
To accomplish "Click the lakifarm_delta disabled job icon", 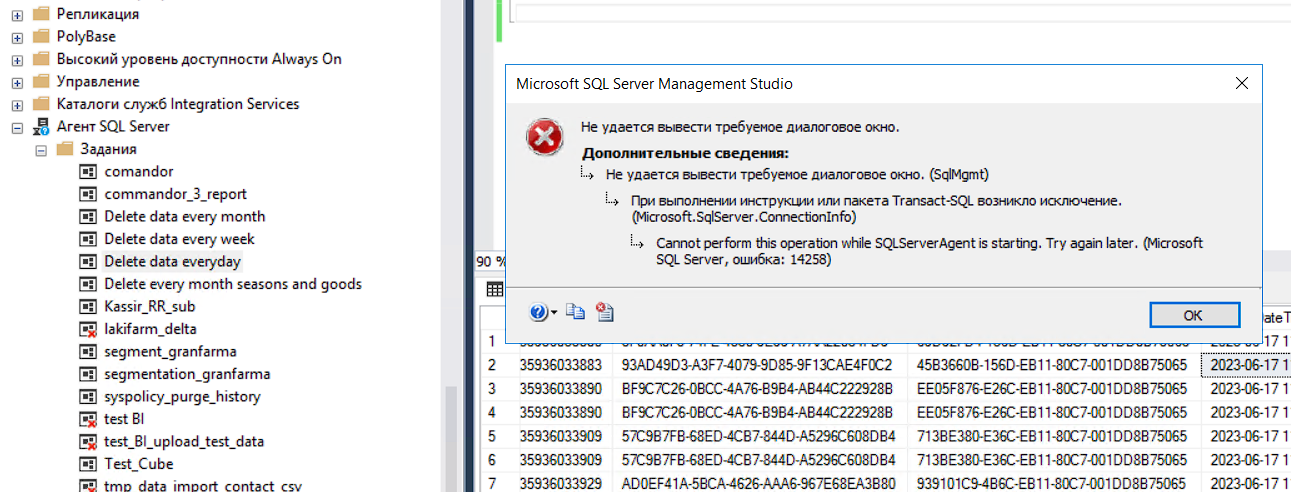I will pos(88,329).
